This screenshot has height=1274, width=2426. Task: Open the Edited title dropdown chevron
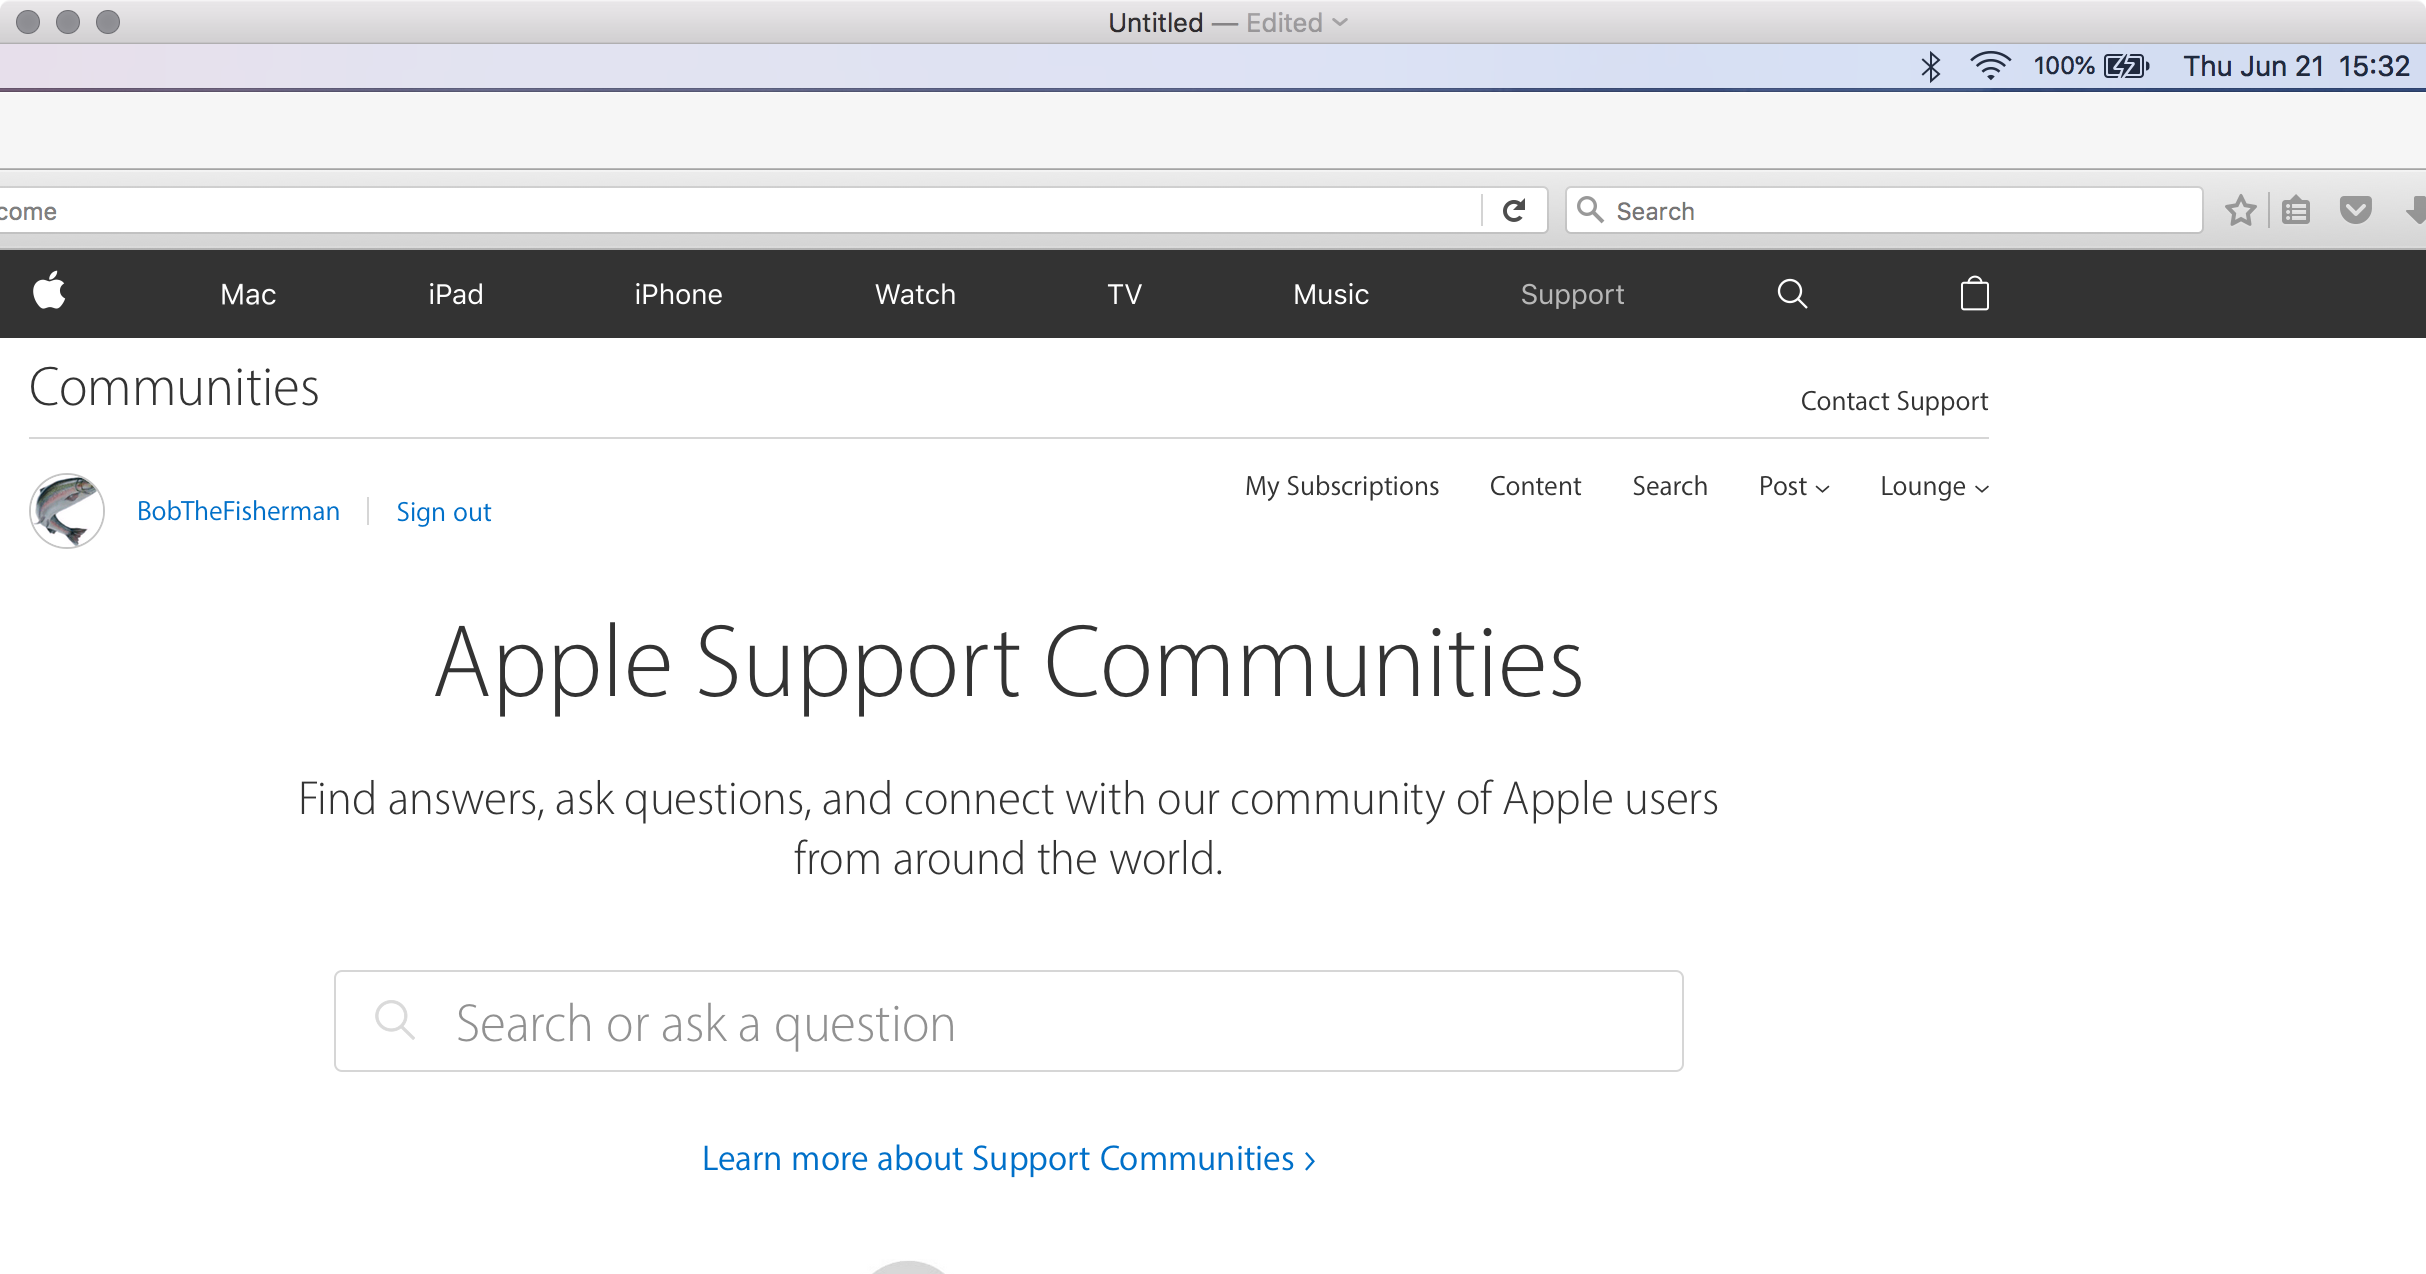tap(1340, 22)
